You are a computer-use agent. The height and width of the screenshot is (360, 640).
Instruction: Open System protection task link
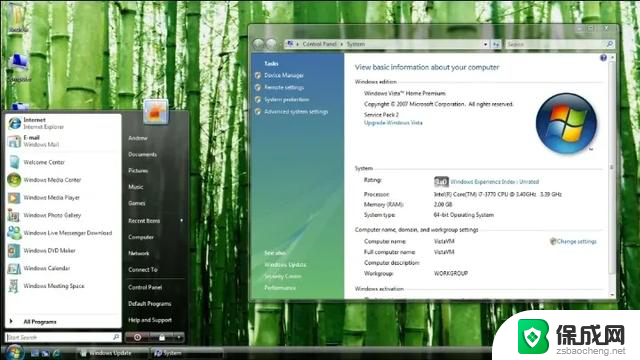[x=287, y=100]
